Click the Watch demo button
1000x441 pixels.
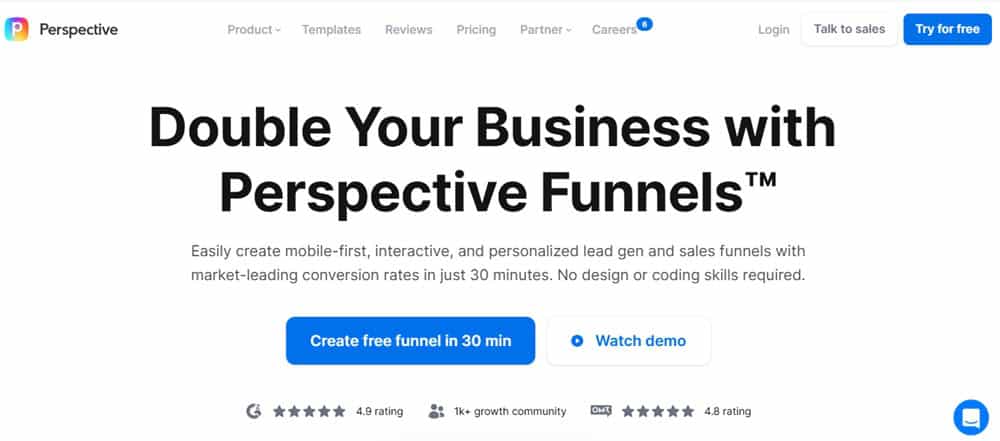[629, 341]
